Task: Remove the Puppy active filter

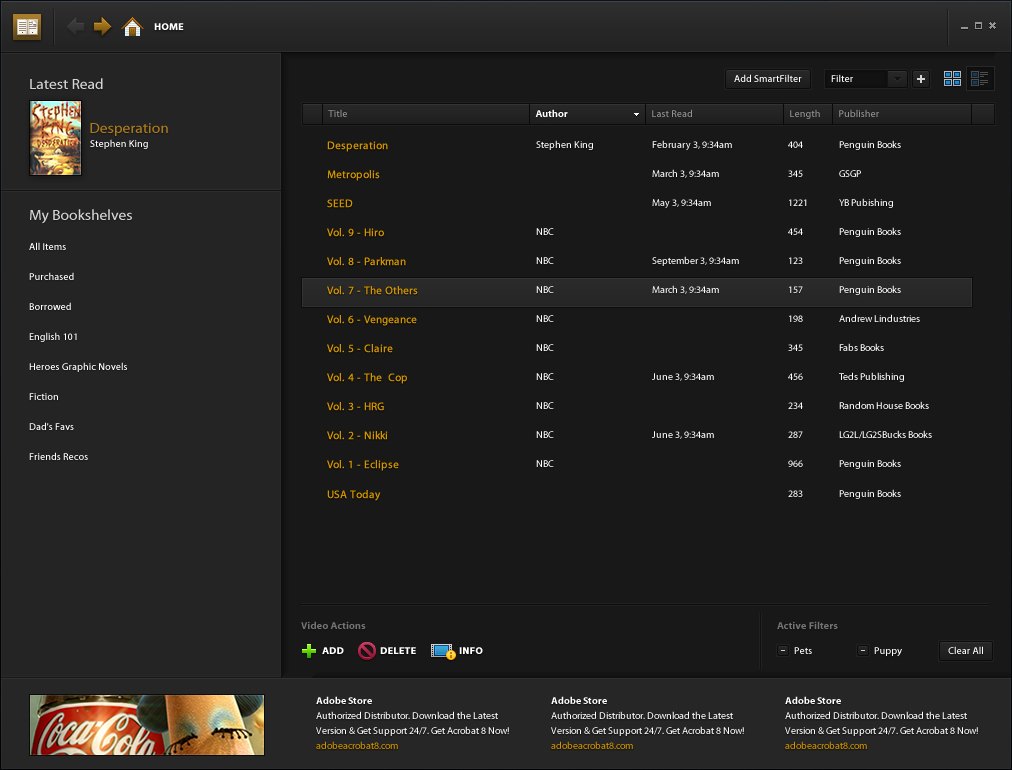Action: tap(862, 651)
